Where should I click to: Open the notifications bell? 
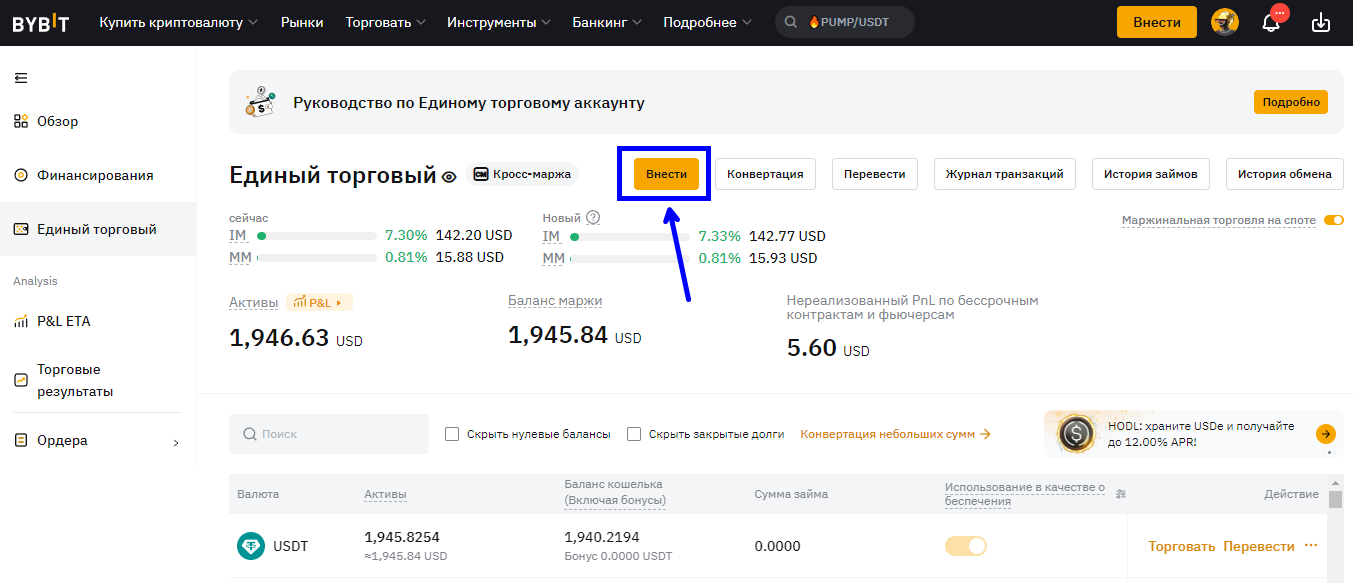click(x=1271, y=20)
